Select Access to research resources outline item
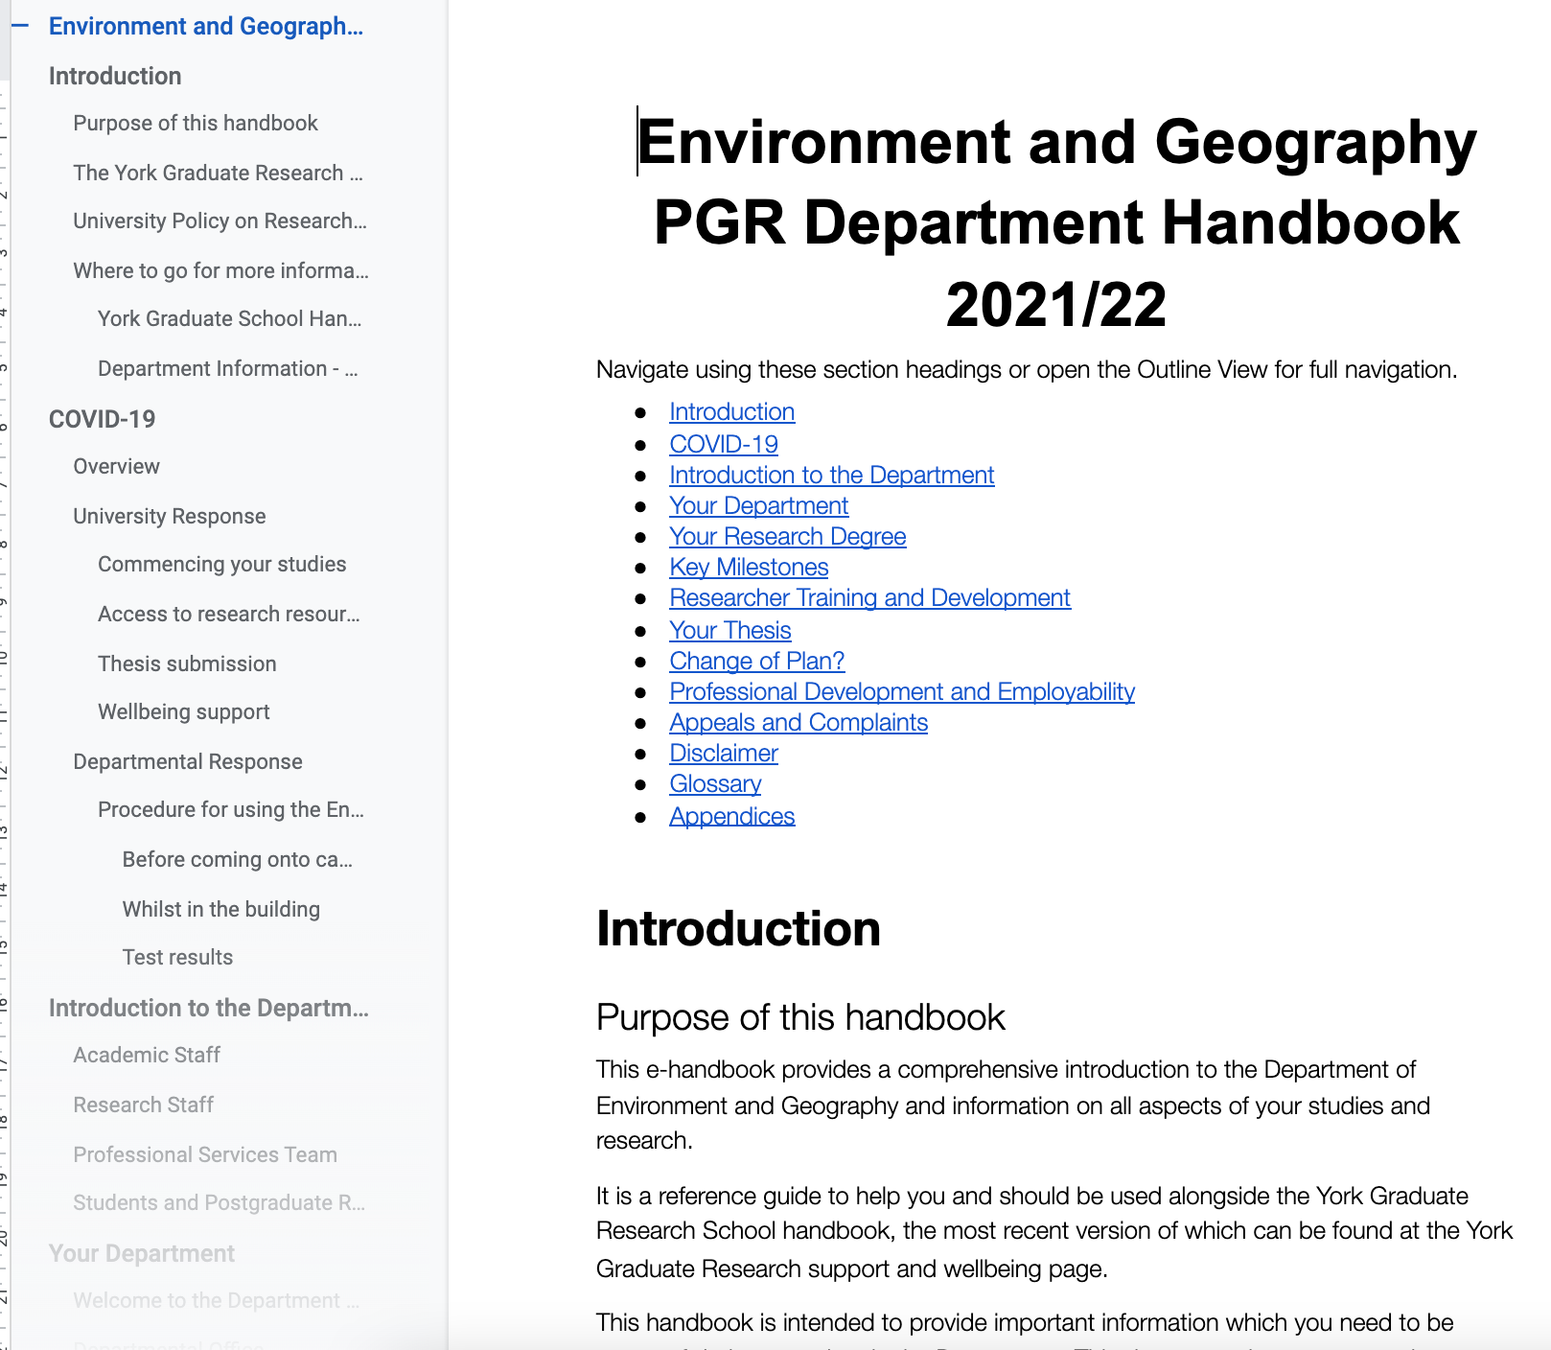The image size is (1551, 1350). click(229, 615)
